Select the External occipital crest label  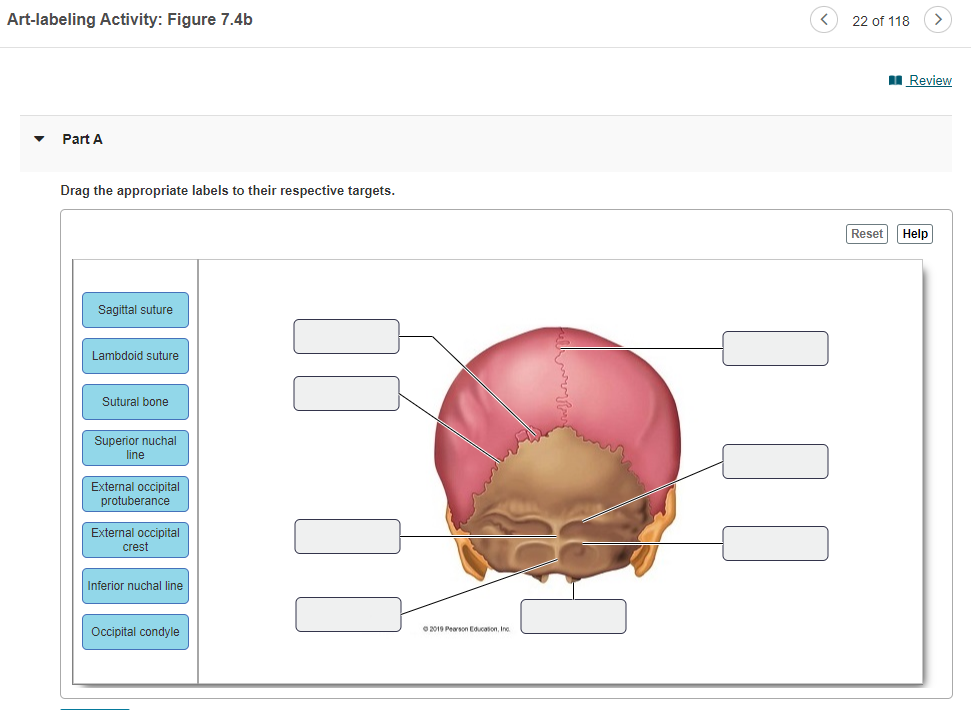(135, 540)
